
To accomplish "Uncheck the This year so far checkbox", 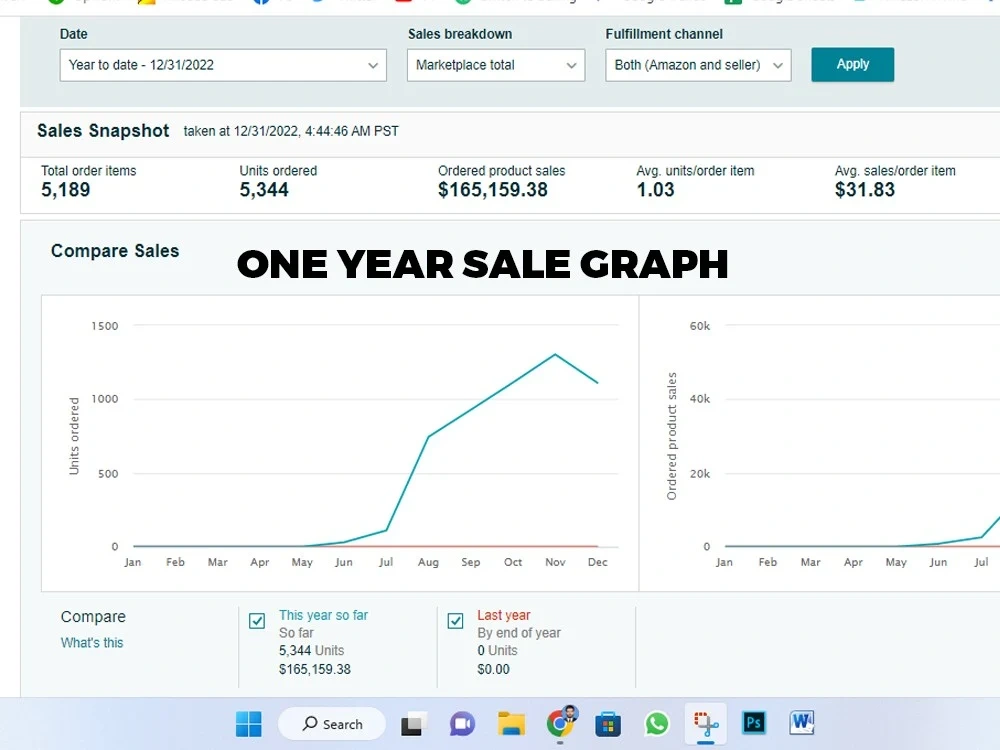I will point(257,621).
